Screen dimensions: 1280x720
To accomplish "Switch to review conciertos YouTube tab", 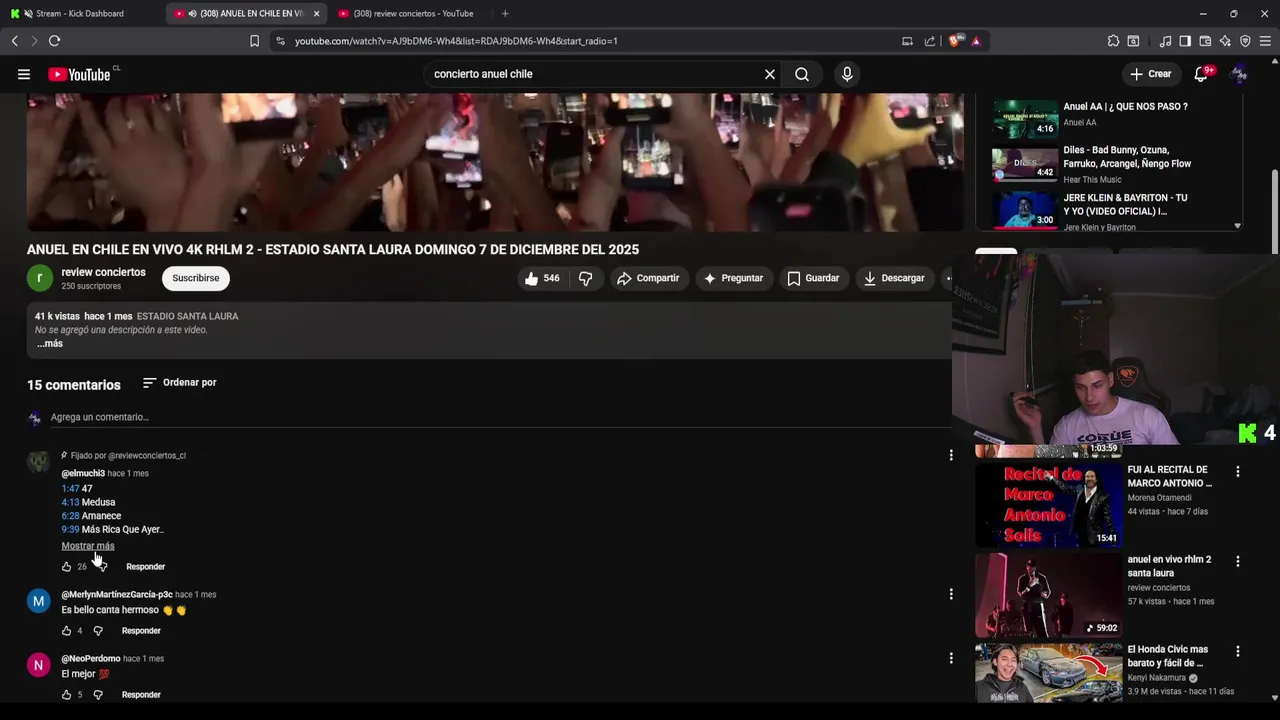I will click(413, 14).
